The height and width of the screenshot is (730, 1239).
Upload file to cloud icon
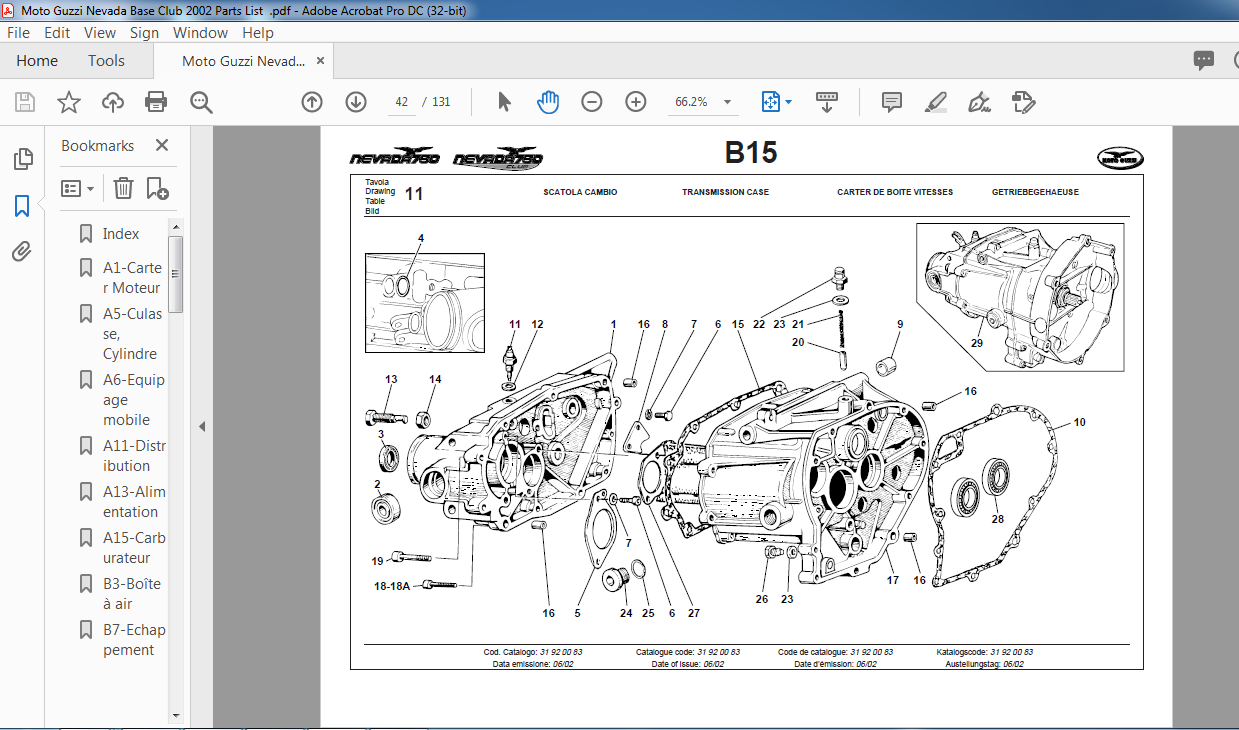[112, 102]
